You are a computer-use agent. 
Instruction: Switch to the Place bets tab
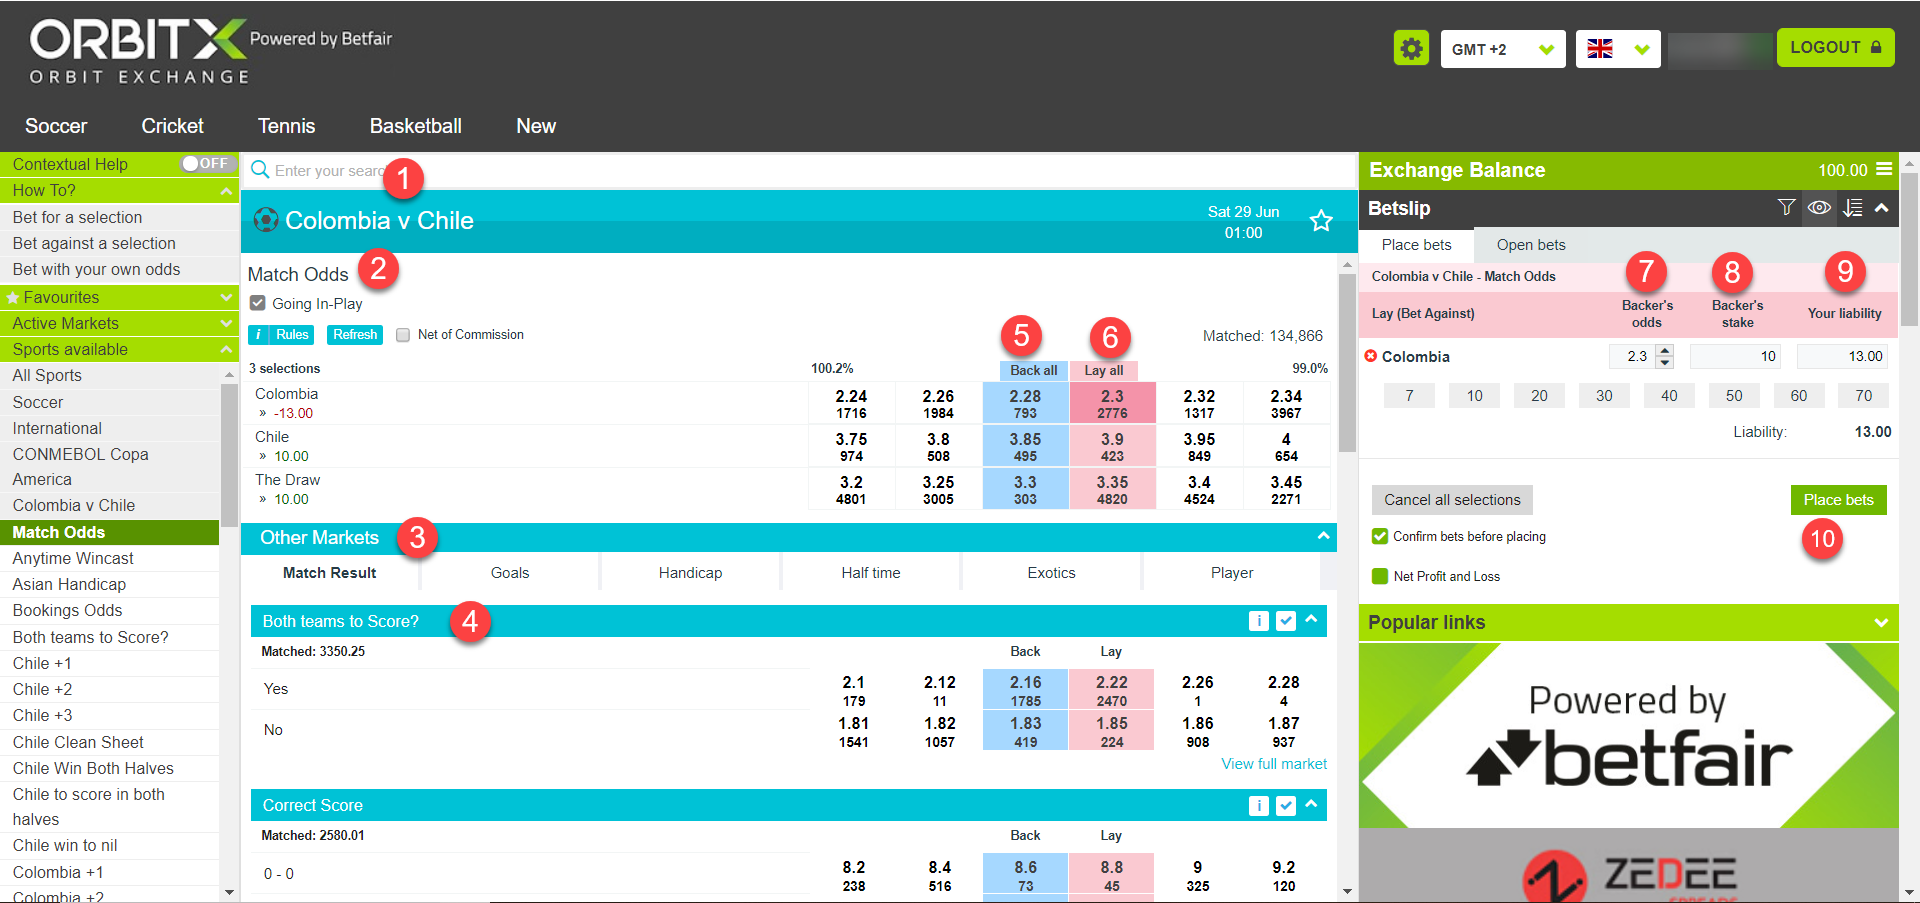1416,245
